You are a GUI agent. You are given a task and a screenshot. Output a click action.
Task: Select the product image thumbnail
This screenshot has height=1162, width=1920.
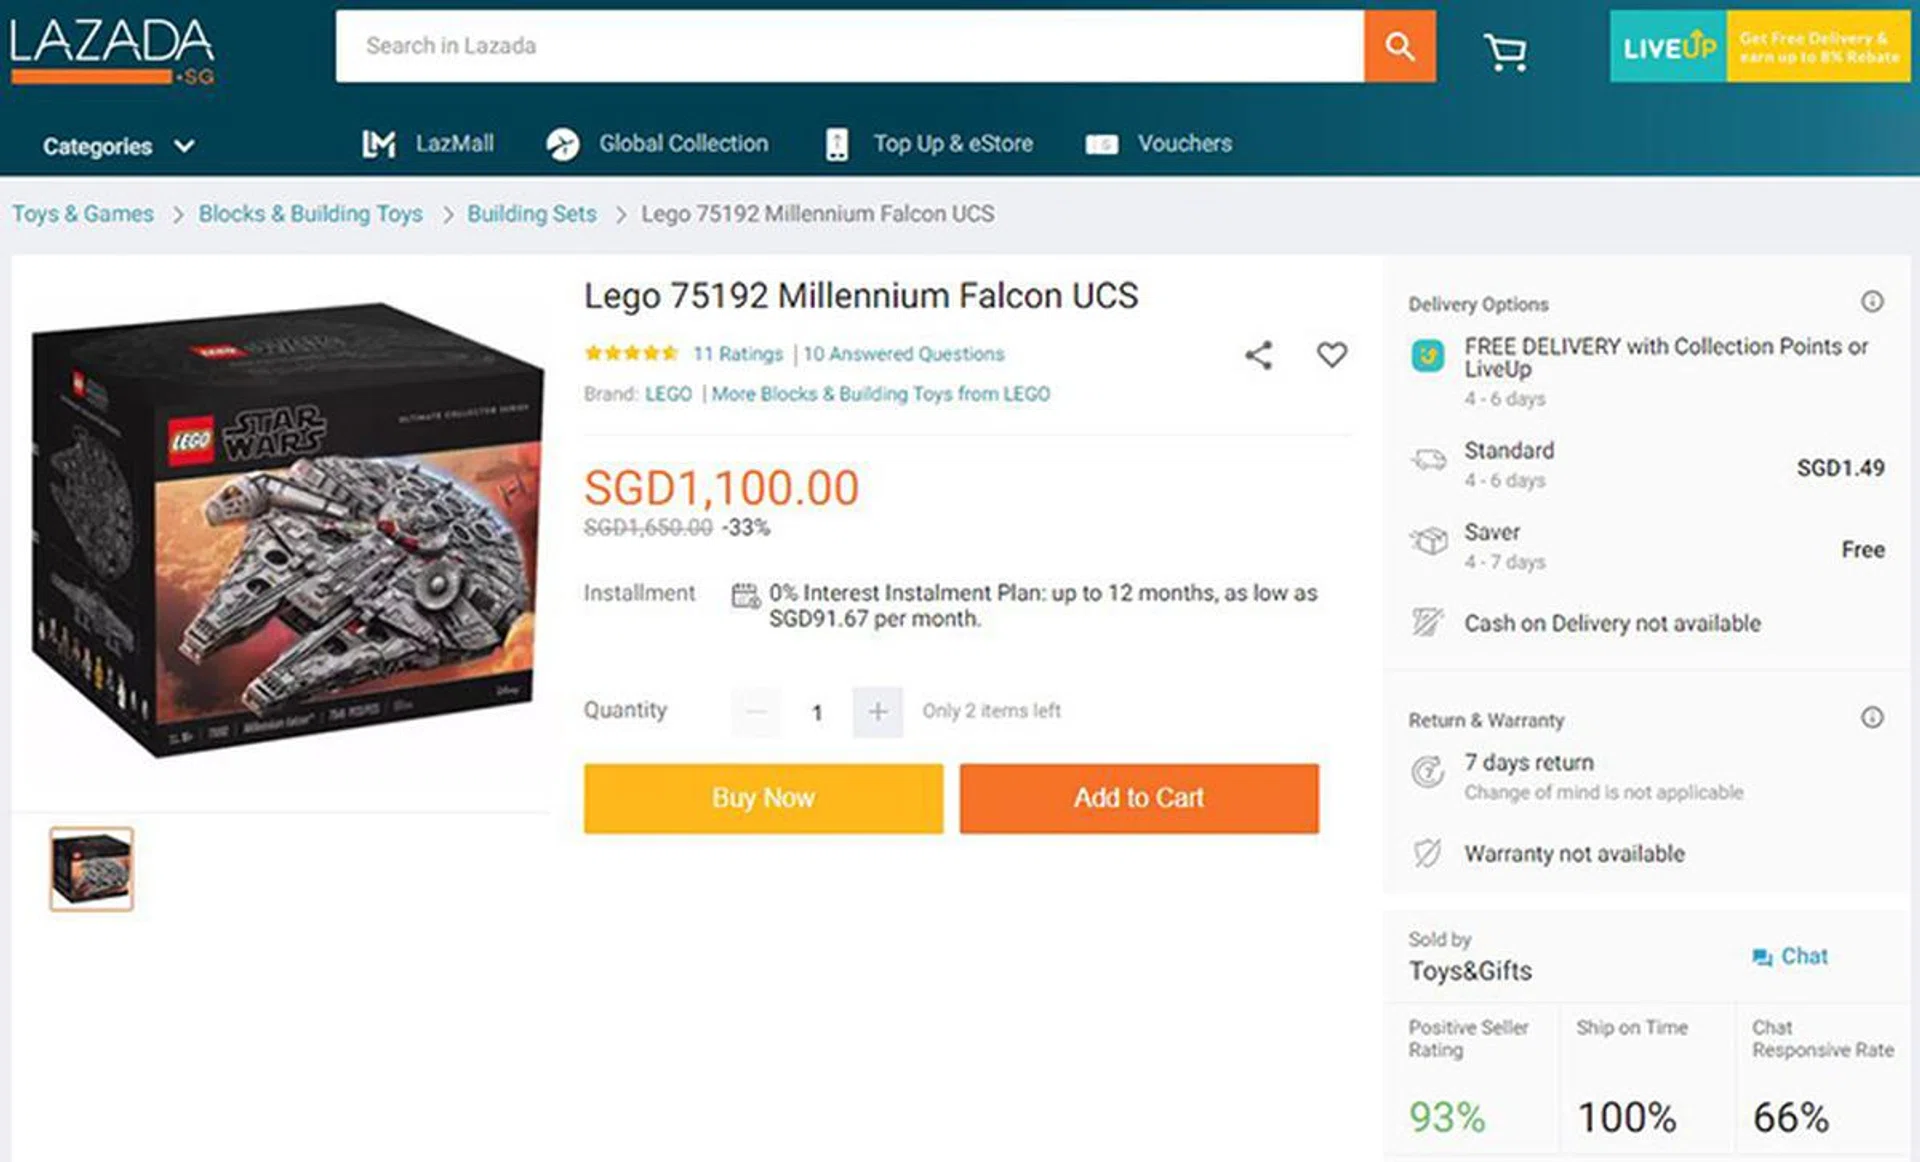(91, 868)
